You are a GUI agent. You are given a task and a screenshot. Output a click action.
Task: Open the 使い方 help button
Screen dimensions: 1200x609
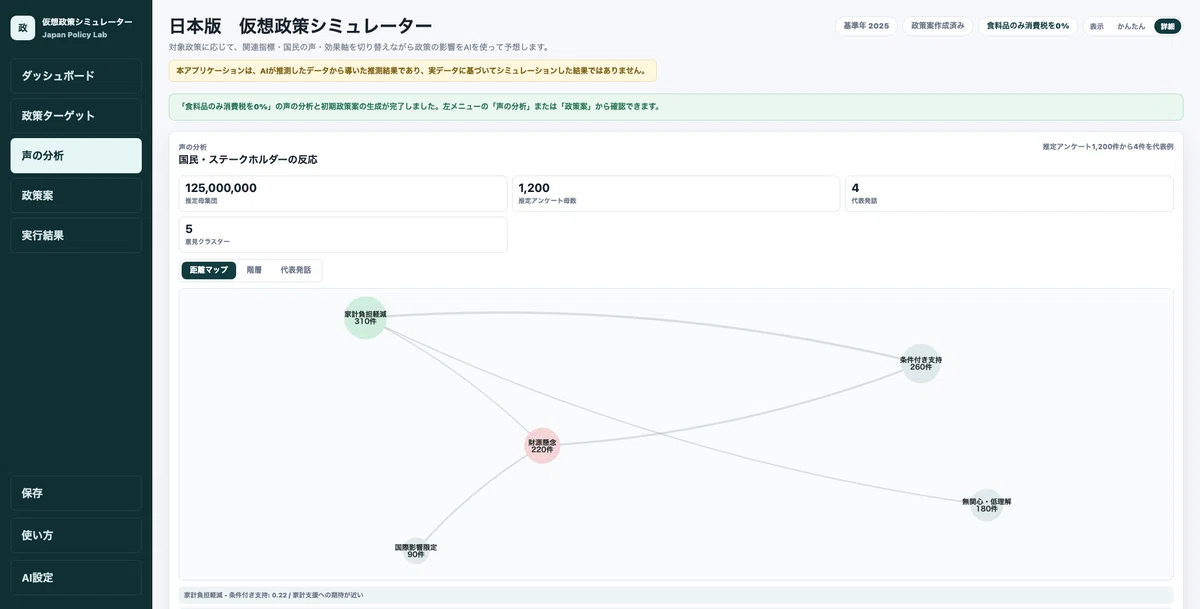pos(76,535)
